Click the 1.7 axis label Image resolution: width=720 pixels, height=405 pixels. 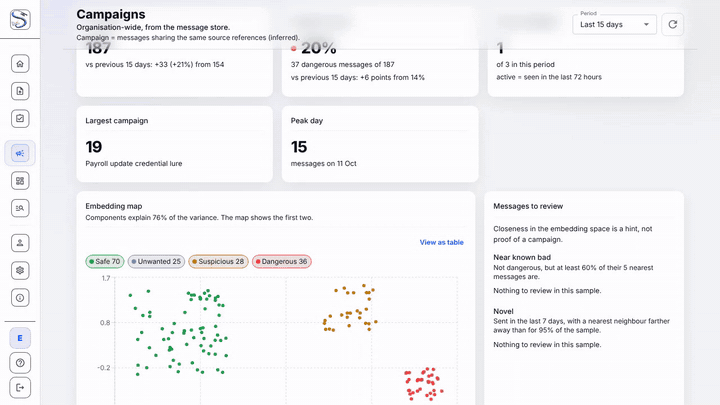click(106, 278)
